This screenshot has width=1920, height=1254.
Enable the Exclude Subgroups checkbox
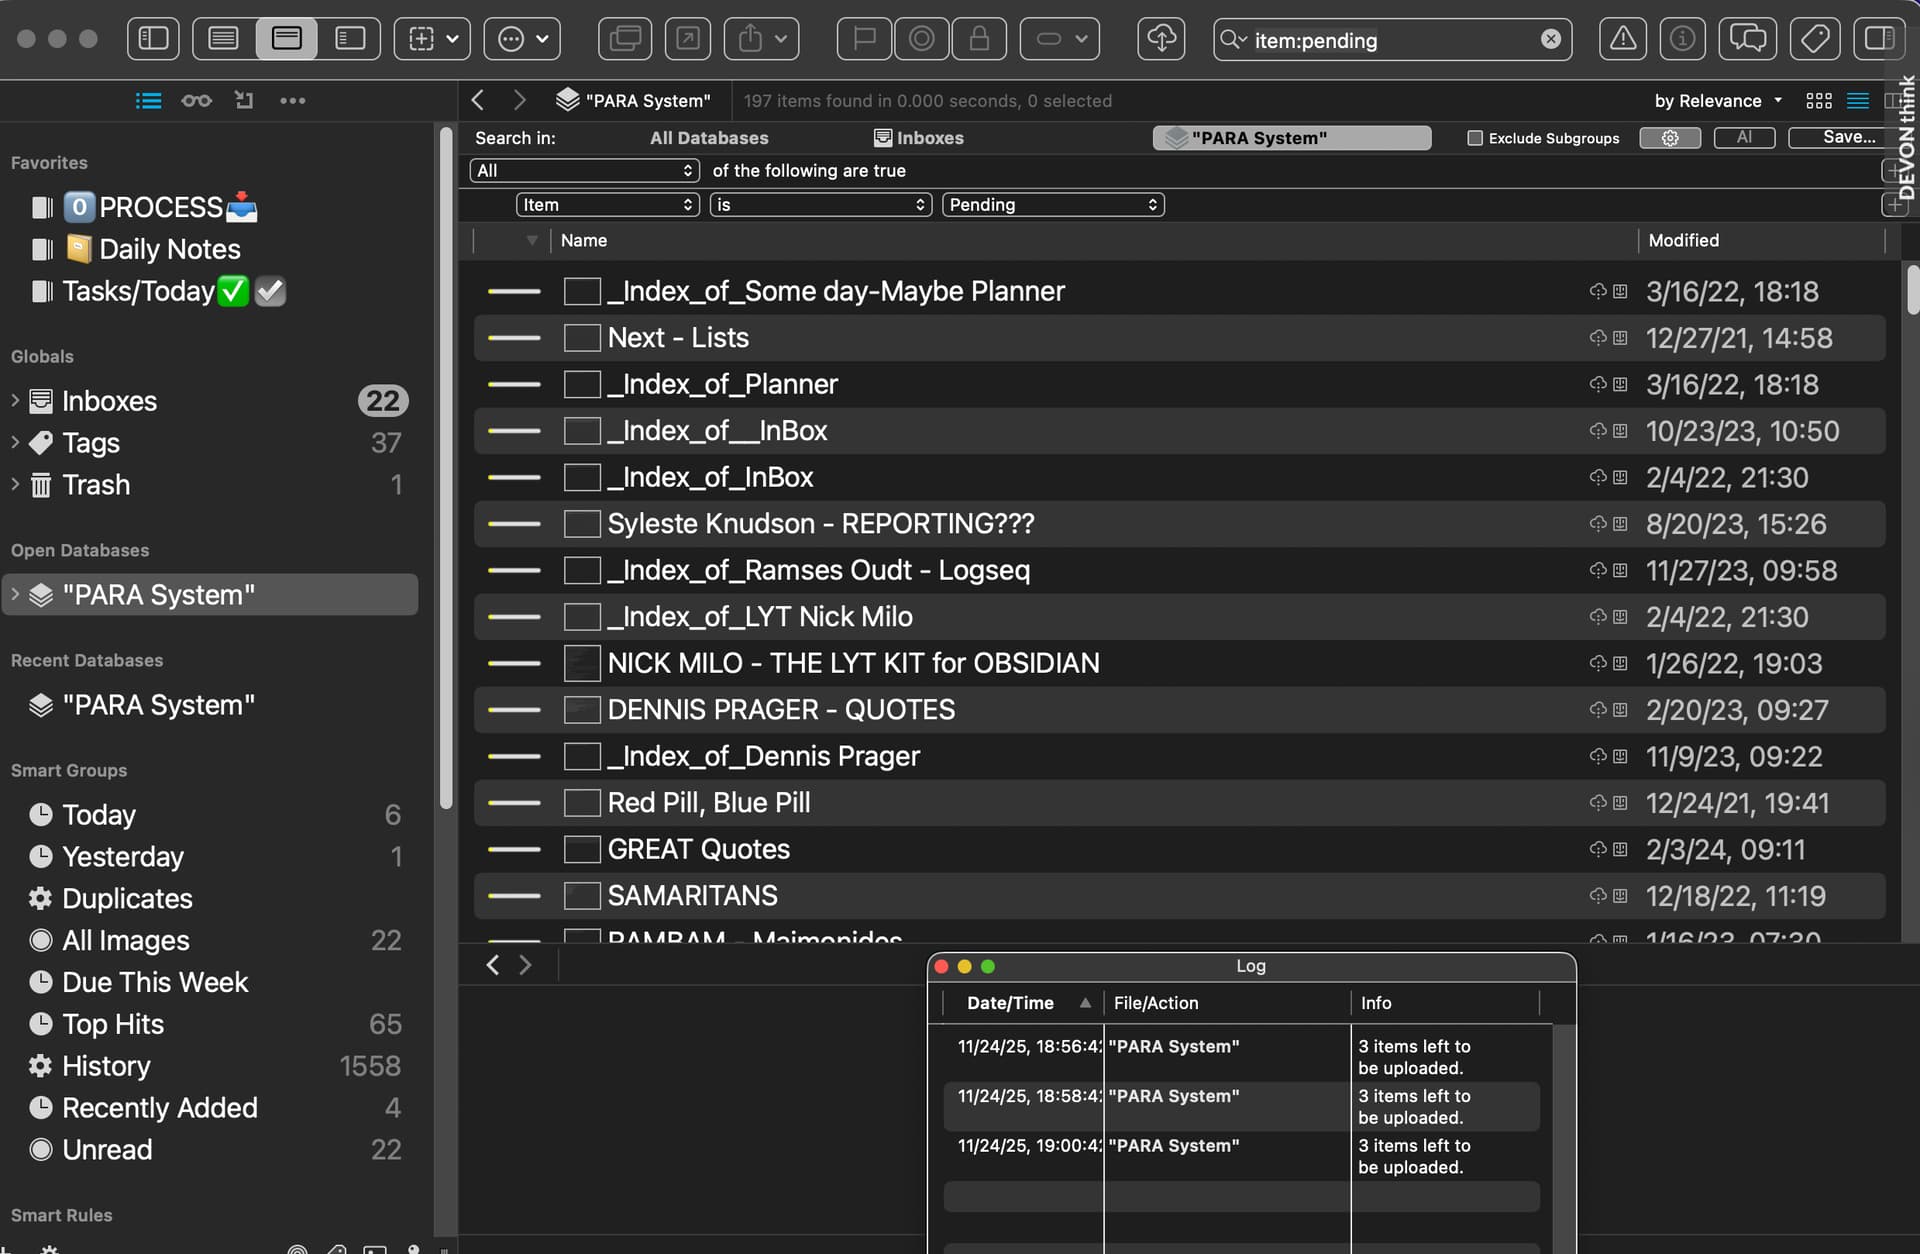(x=1475, y=138)
